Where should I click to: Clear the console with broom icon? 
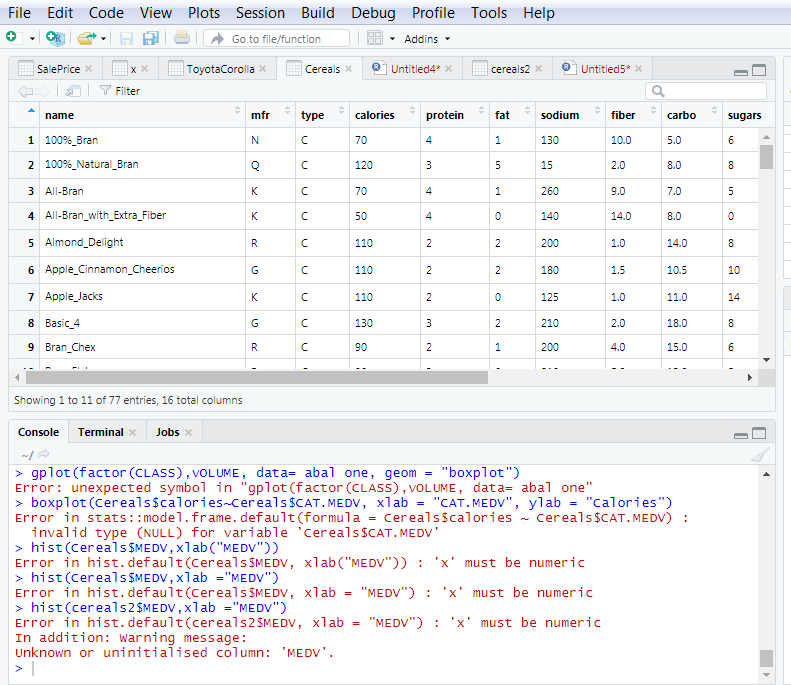click(758, 455)
